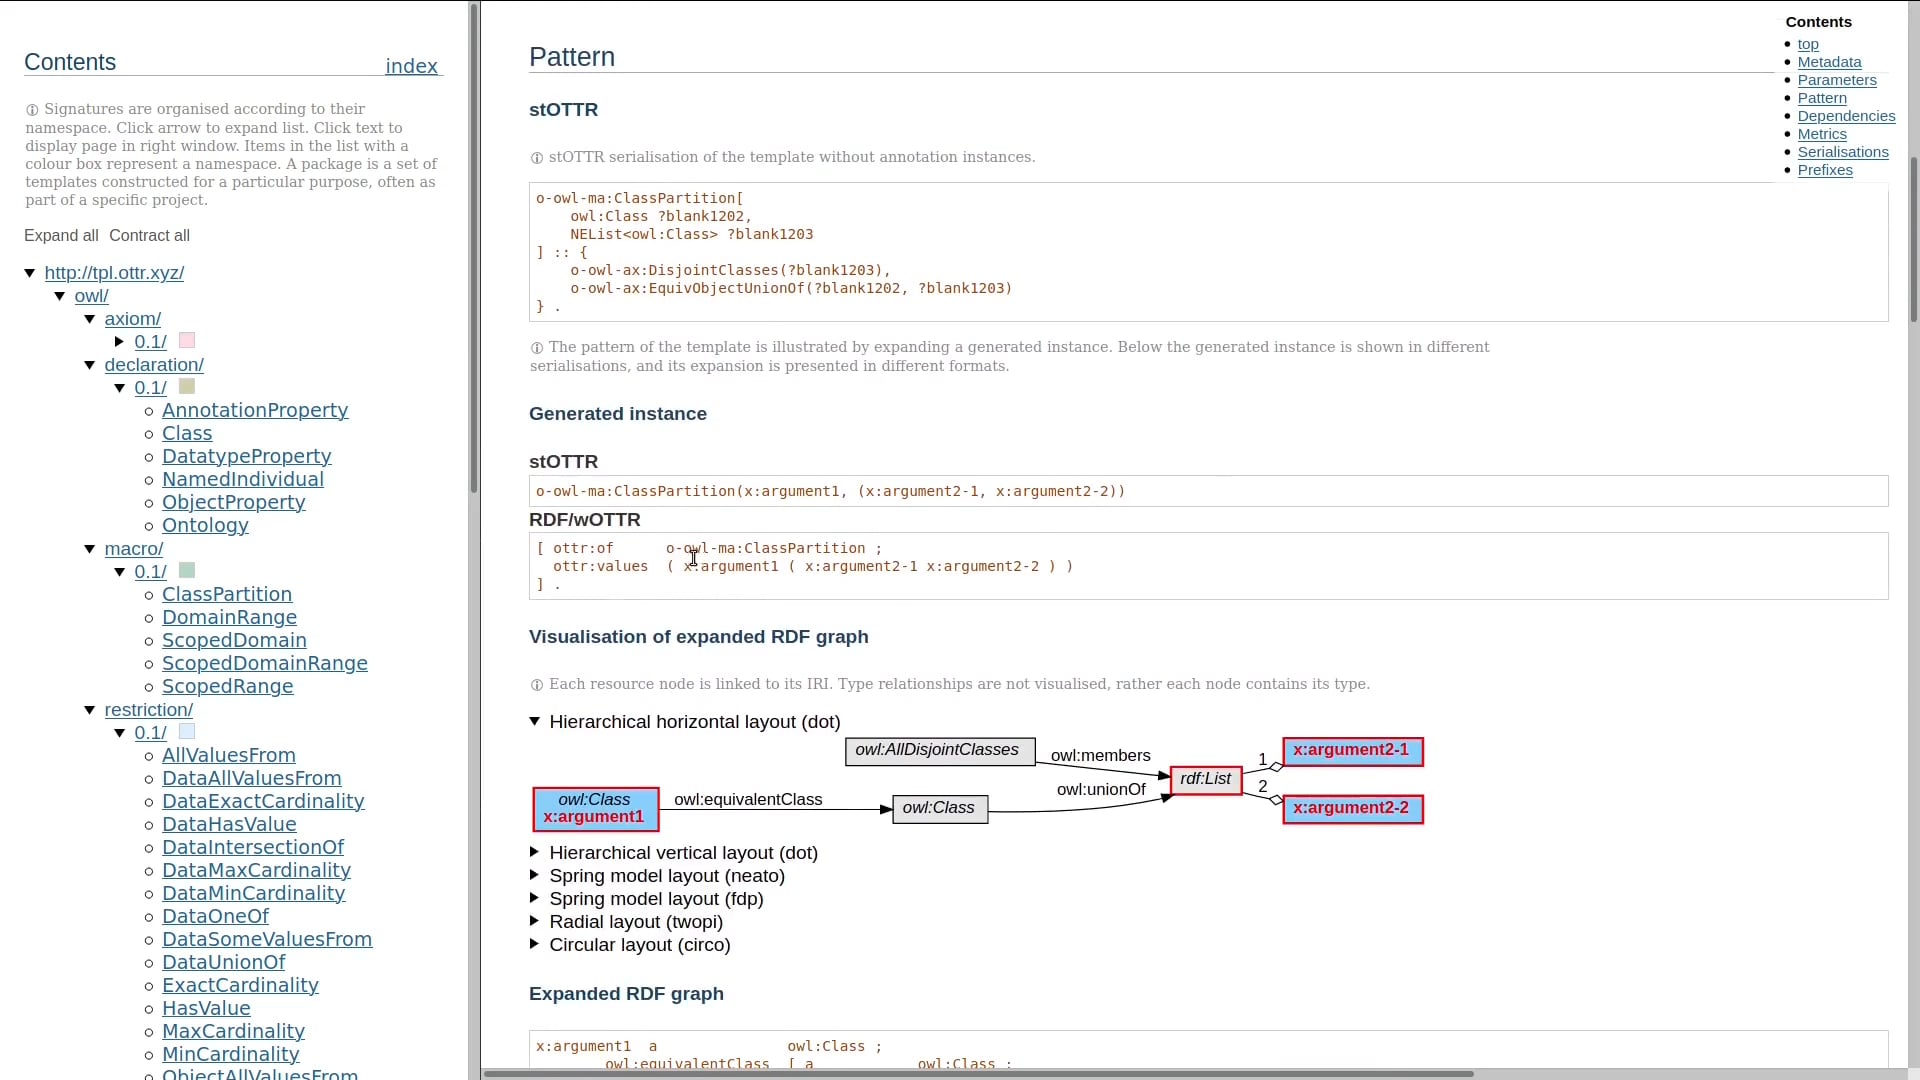The width and height of the screenshot is (1920, 1080).
Task: Click the blue package box beside restriction 0.1/
Action: tap(186, 731)
